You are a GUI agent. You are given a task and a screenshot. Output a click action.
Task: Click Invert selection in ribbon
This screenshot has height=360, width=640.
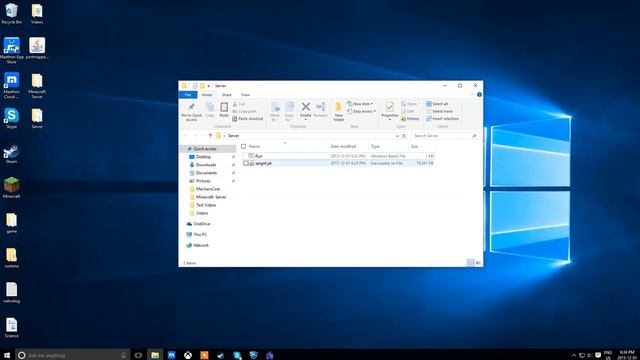pyautogui.click(x=442, y=119)
